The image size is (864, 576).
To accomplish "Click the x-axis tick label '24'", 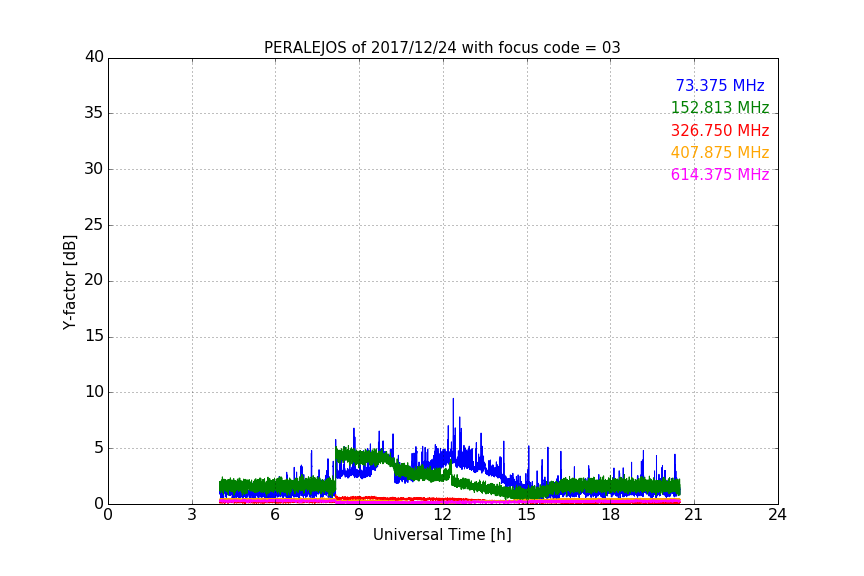I will coord(777,515).
